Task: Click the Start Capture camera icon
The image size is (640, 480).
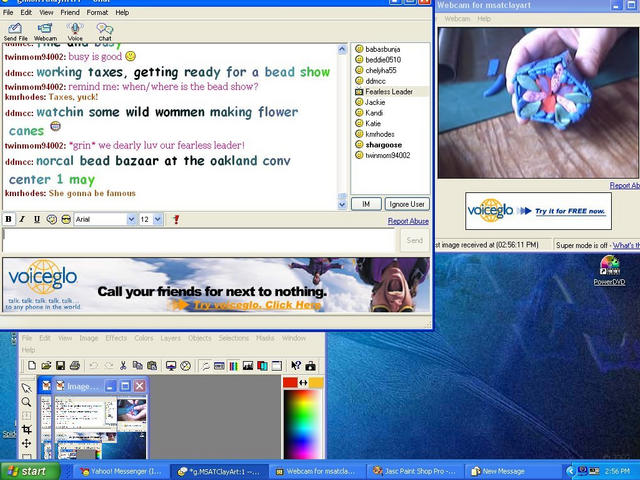Action: point(311,366)
